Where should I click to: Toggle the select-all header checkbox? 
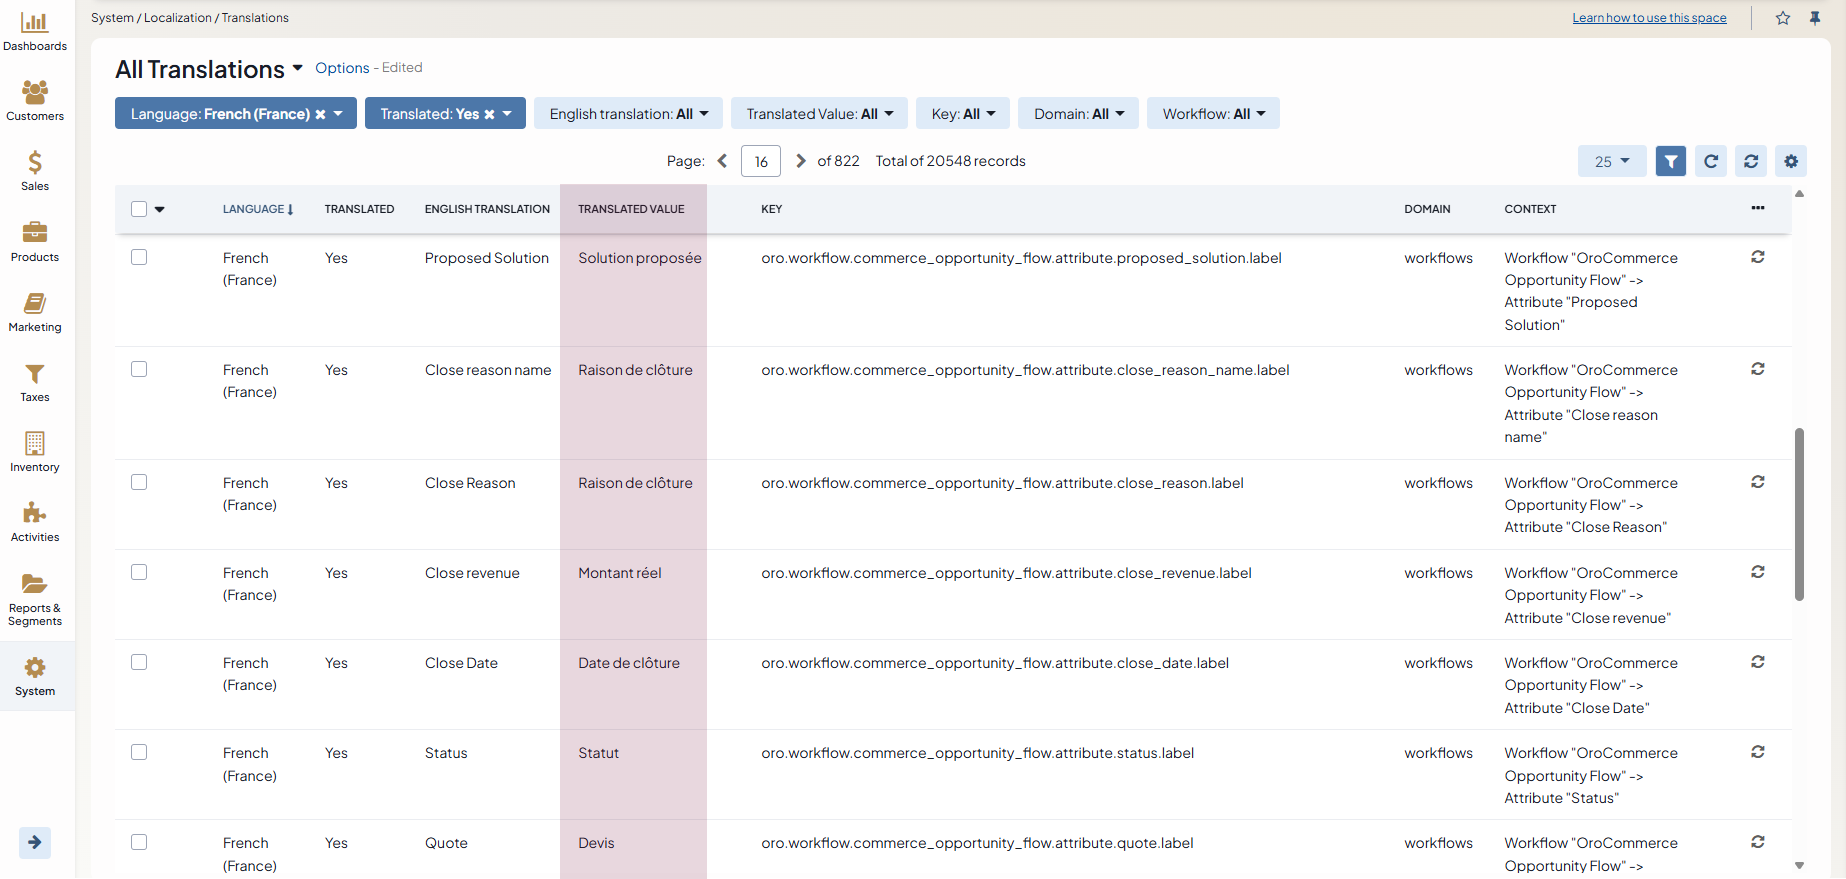[x=139, y=209]
